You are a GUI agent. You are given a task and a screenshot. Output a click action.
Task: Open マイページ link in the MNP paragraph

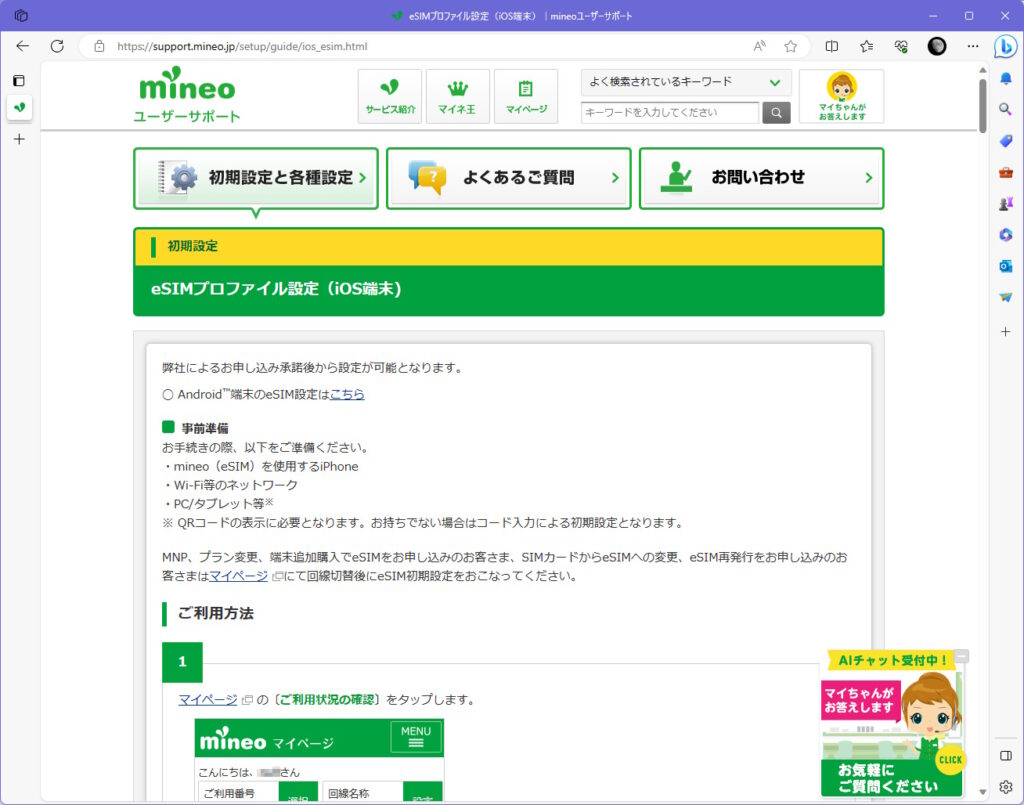pyautogui.click(x=238, y=576)
